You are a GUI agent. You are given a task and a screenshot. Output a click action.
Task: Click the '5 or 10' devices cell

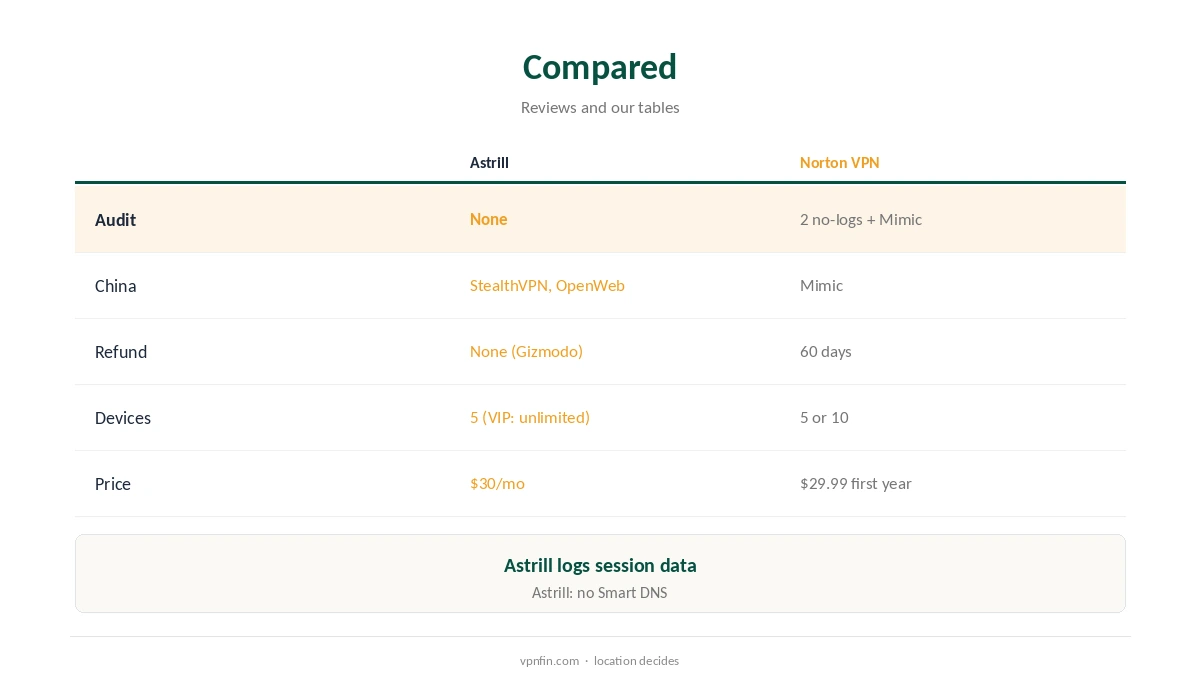824,417
